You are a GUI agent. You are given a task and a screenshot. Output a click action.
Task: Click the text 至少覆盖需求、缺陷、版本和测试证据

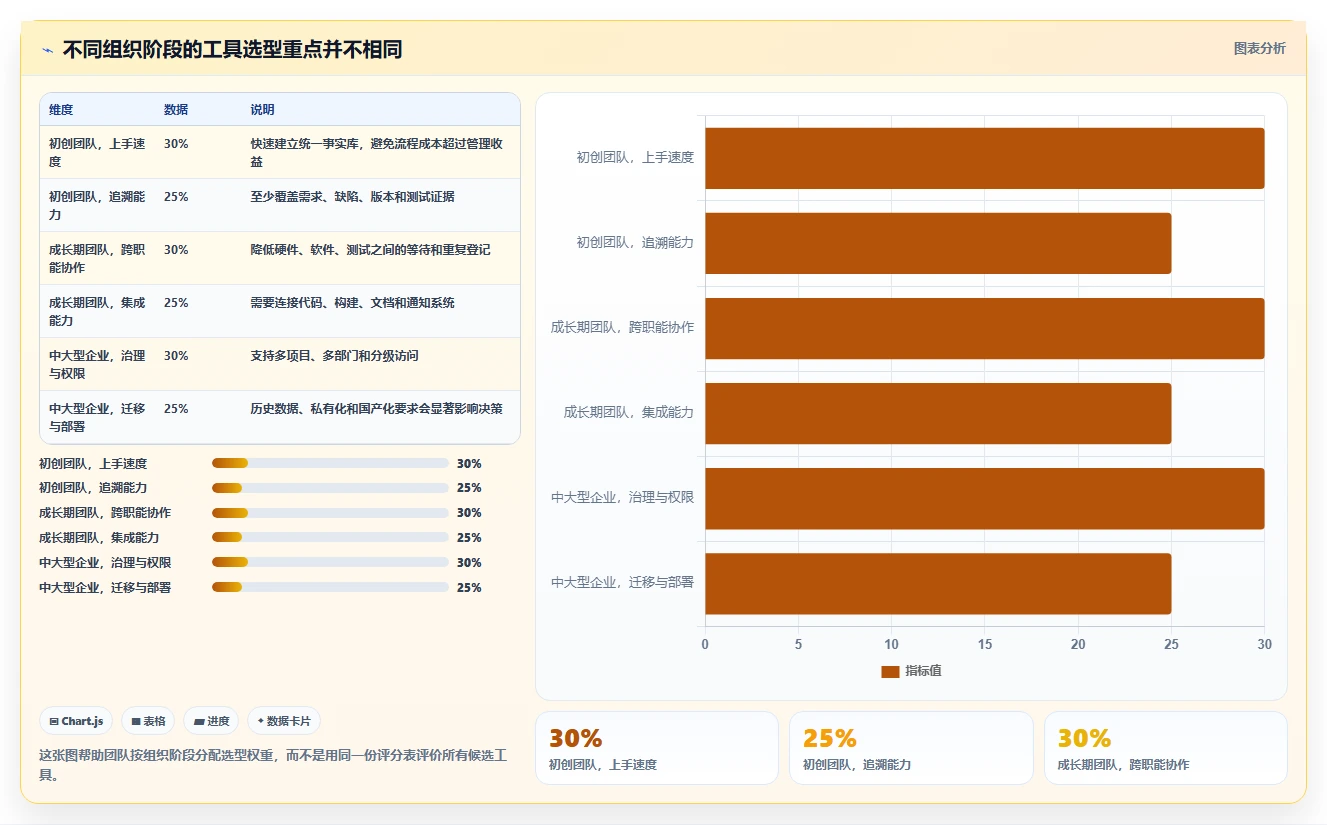[353, 197]
